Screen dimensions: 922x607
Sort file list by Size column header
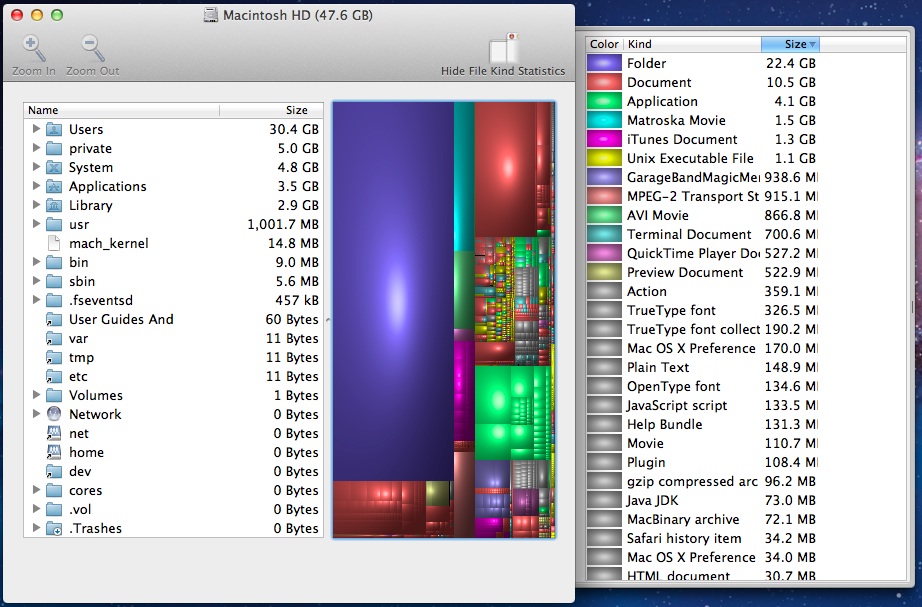coord(272,110)
